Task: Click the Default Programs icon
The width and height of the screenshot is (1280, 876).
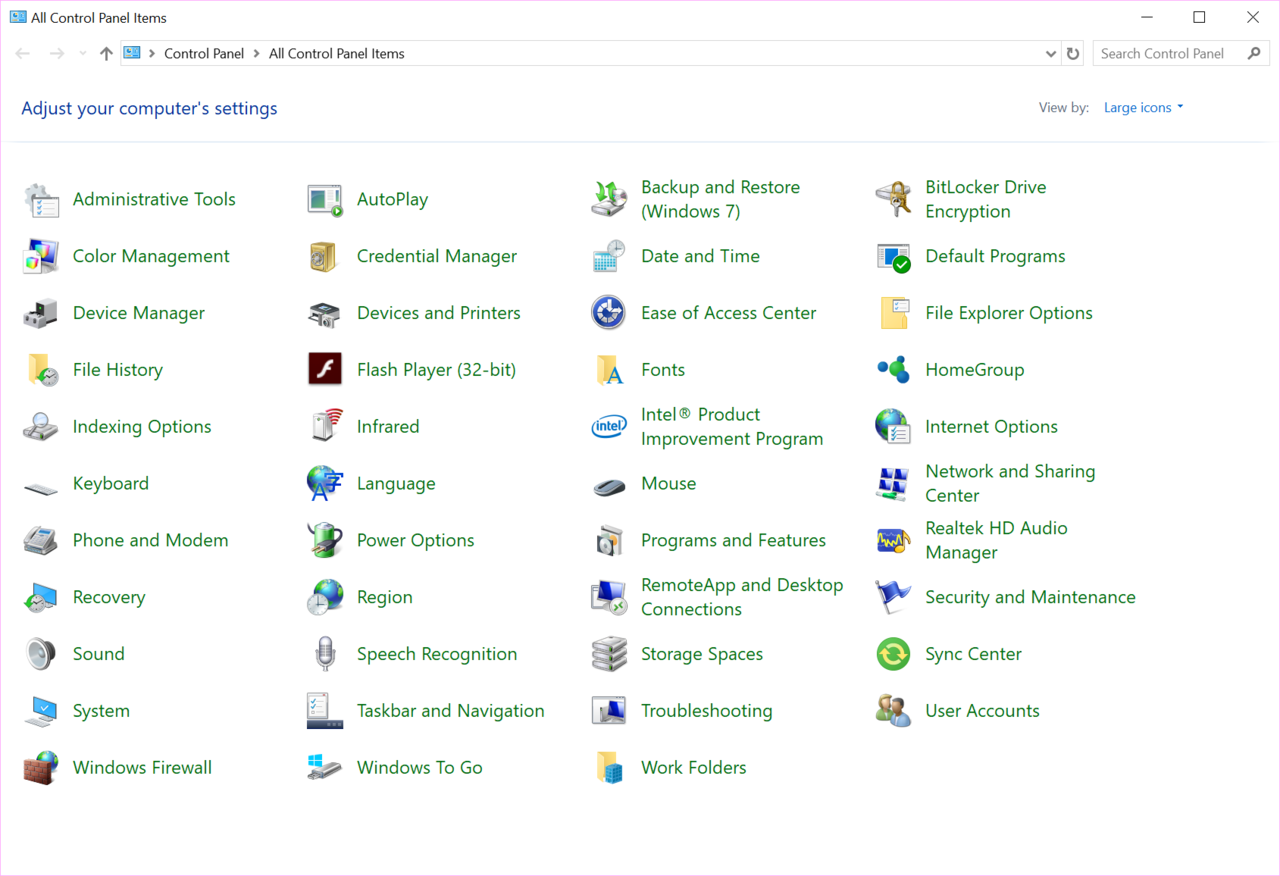Action: [893, 257]
